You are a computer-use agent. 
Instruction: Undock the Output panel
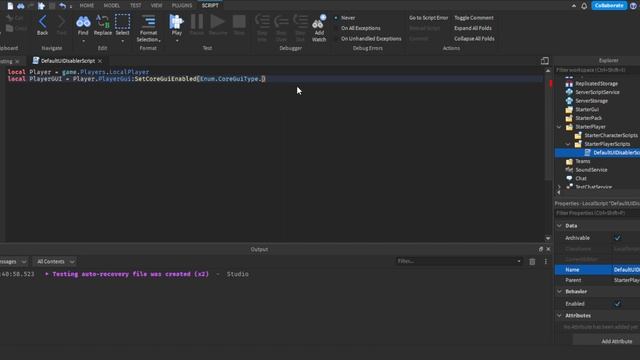coord(541,249)
